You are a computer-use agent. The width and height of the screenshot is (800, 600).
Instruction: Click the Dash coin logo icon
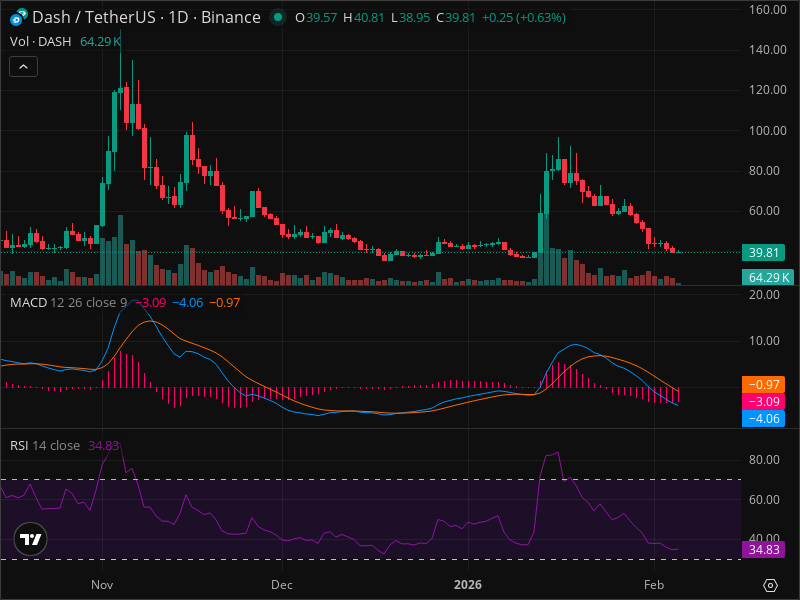pyautogui.click(x=18, y=17)
